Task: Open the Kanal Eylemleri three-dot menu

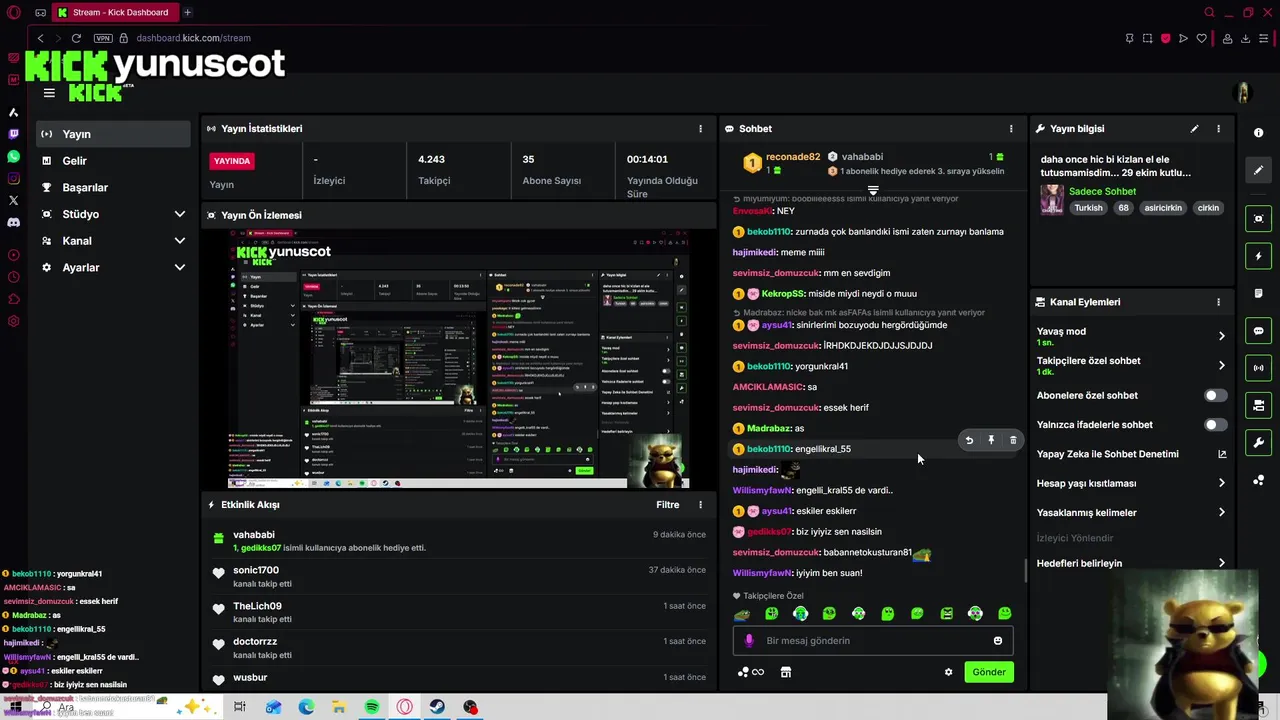Action: click(x=1218, y=302)
